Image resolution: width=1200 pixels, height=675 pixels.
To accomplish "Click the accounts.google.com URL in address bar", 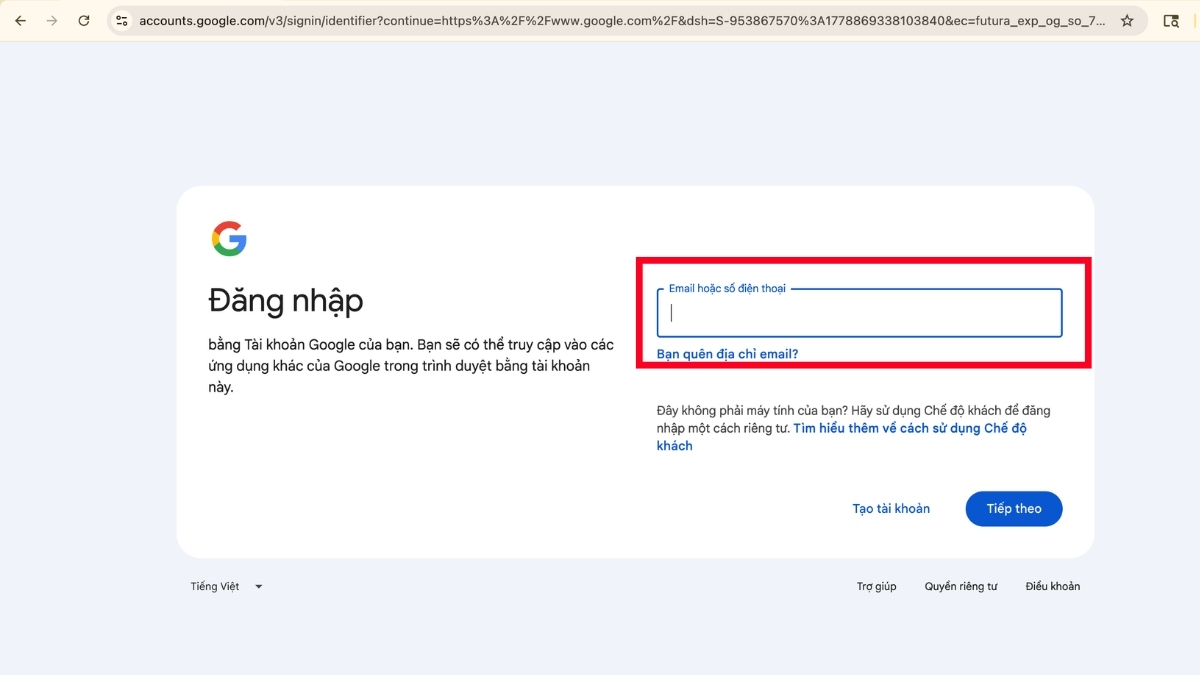I will [x=622, y=20].
